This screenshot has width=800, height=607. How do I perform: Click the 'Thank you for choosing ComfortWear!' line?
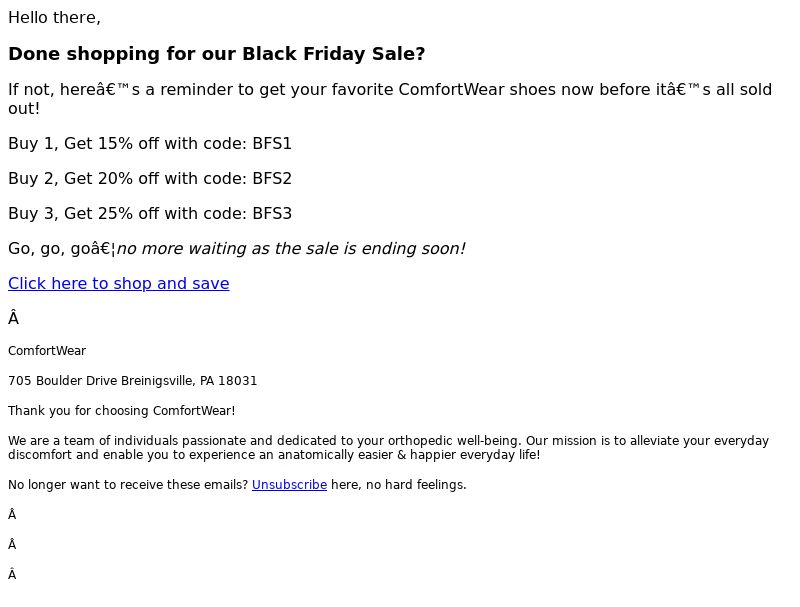click(121, 411)
